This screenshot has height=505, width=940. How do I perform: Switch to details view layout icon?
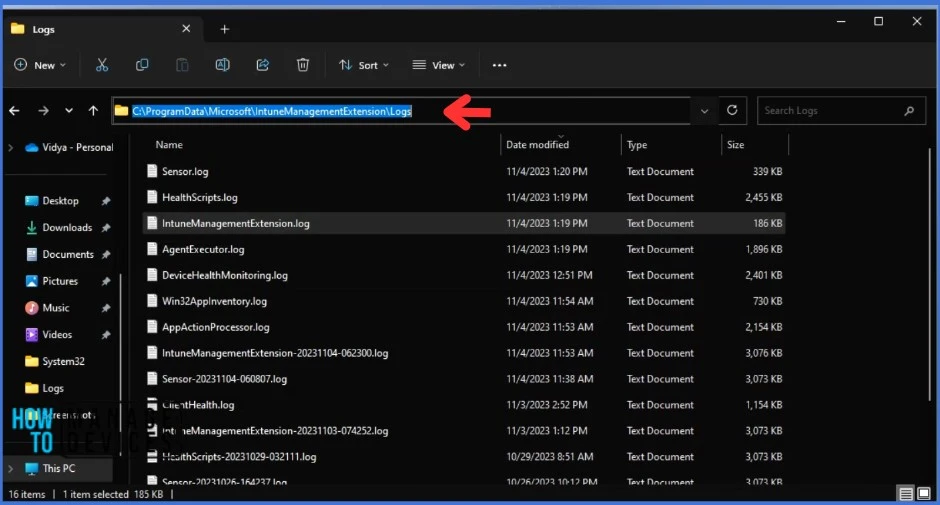pos(906,494)
